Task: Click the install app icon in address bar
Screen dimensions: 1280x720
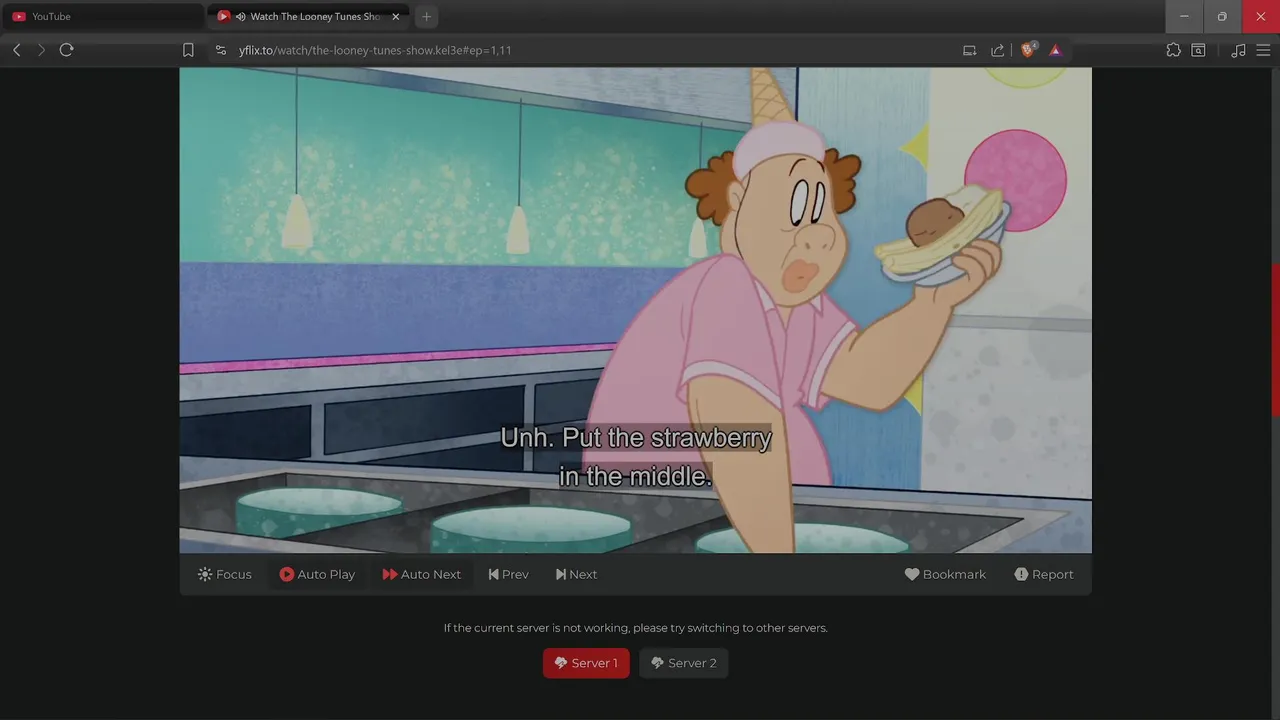Action: click(969, 50)
